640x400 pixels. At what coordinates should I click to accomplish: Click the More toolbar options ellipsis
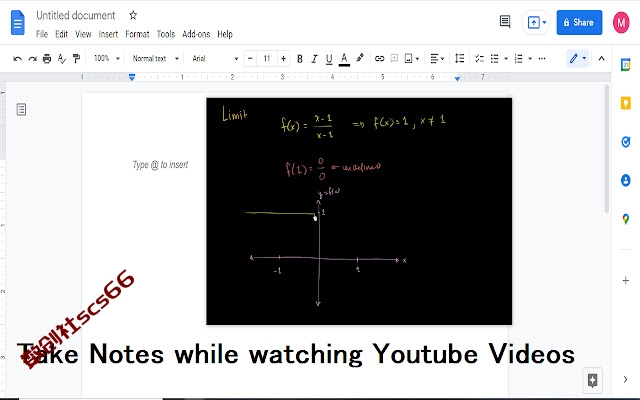[542, 59]
